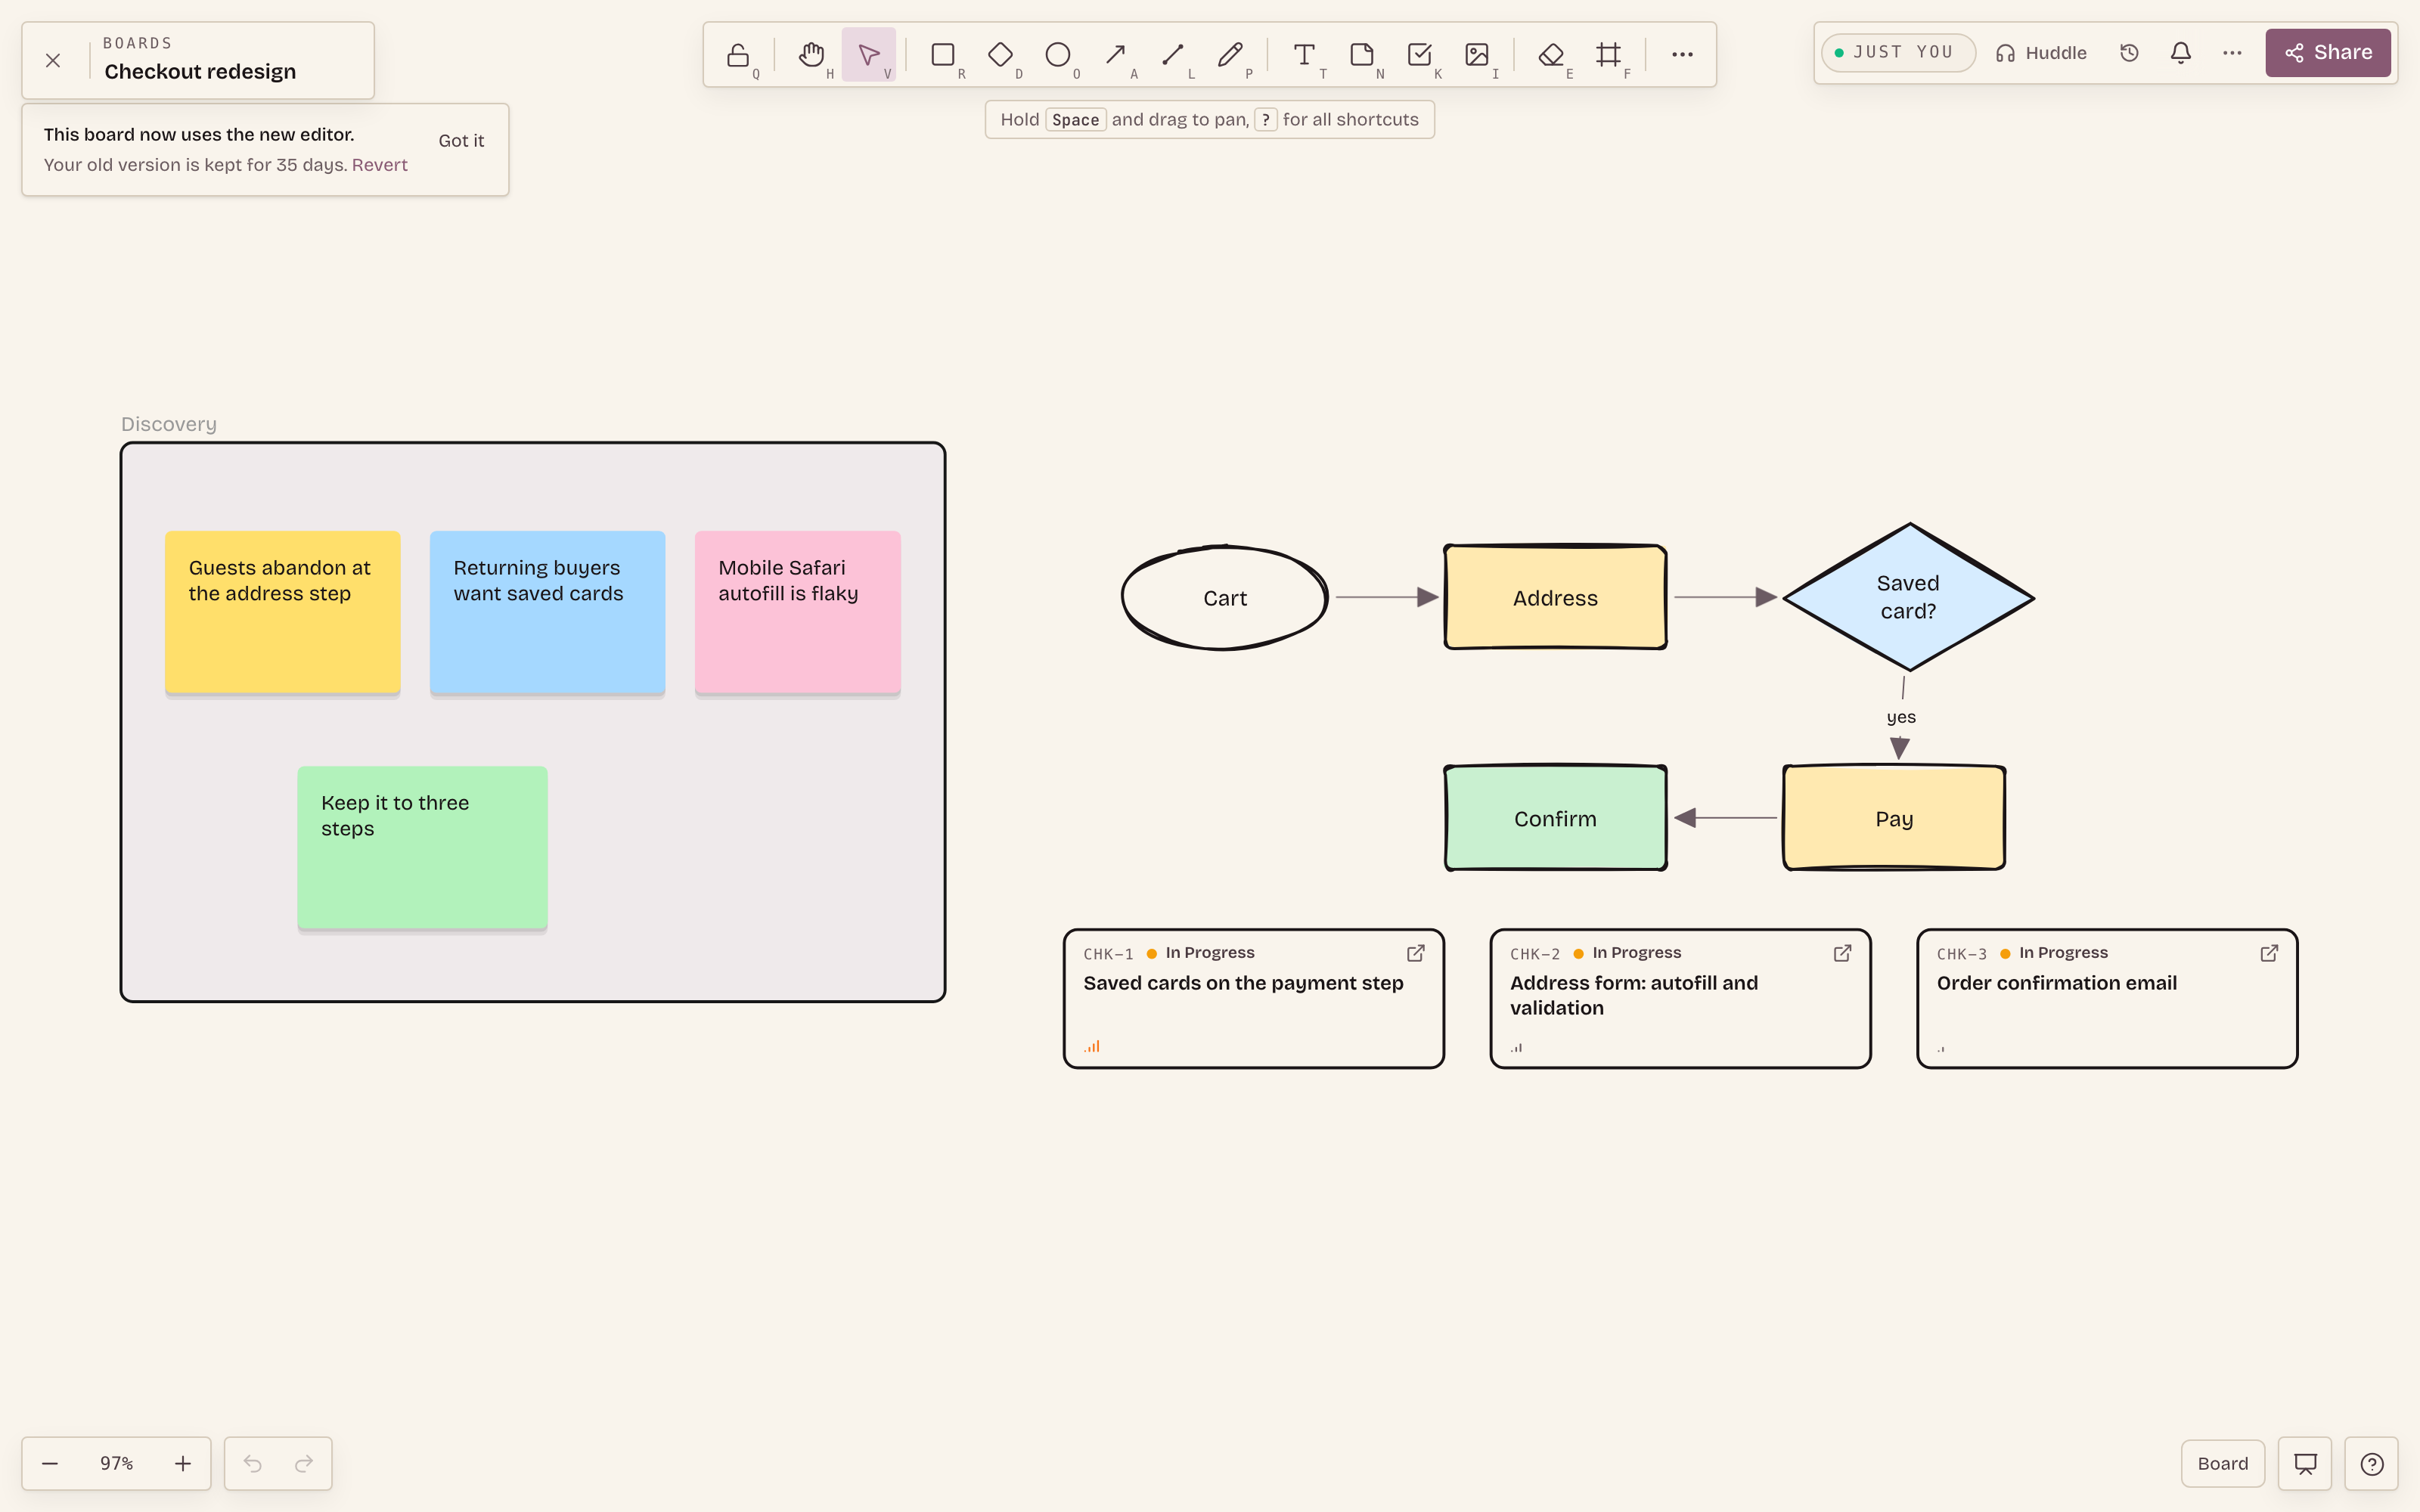2420x1512 pixels.
Task: Choose the Diamond shape tool
Action: click(1000, 54)
